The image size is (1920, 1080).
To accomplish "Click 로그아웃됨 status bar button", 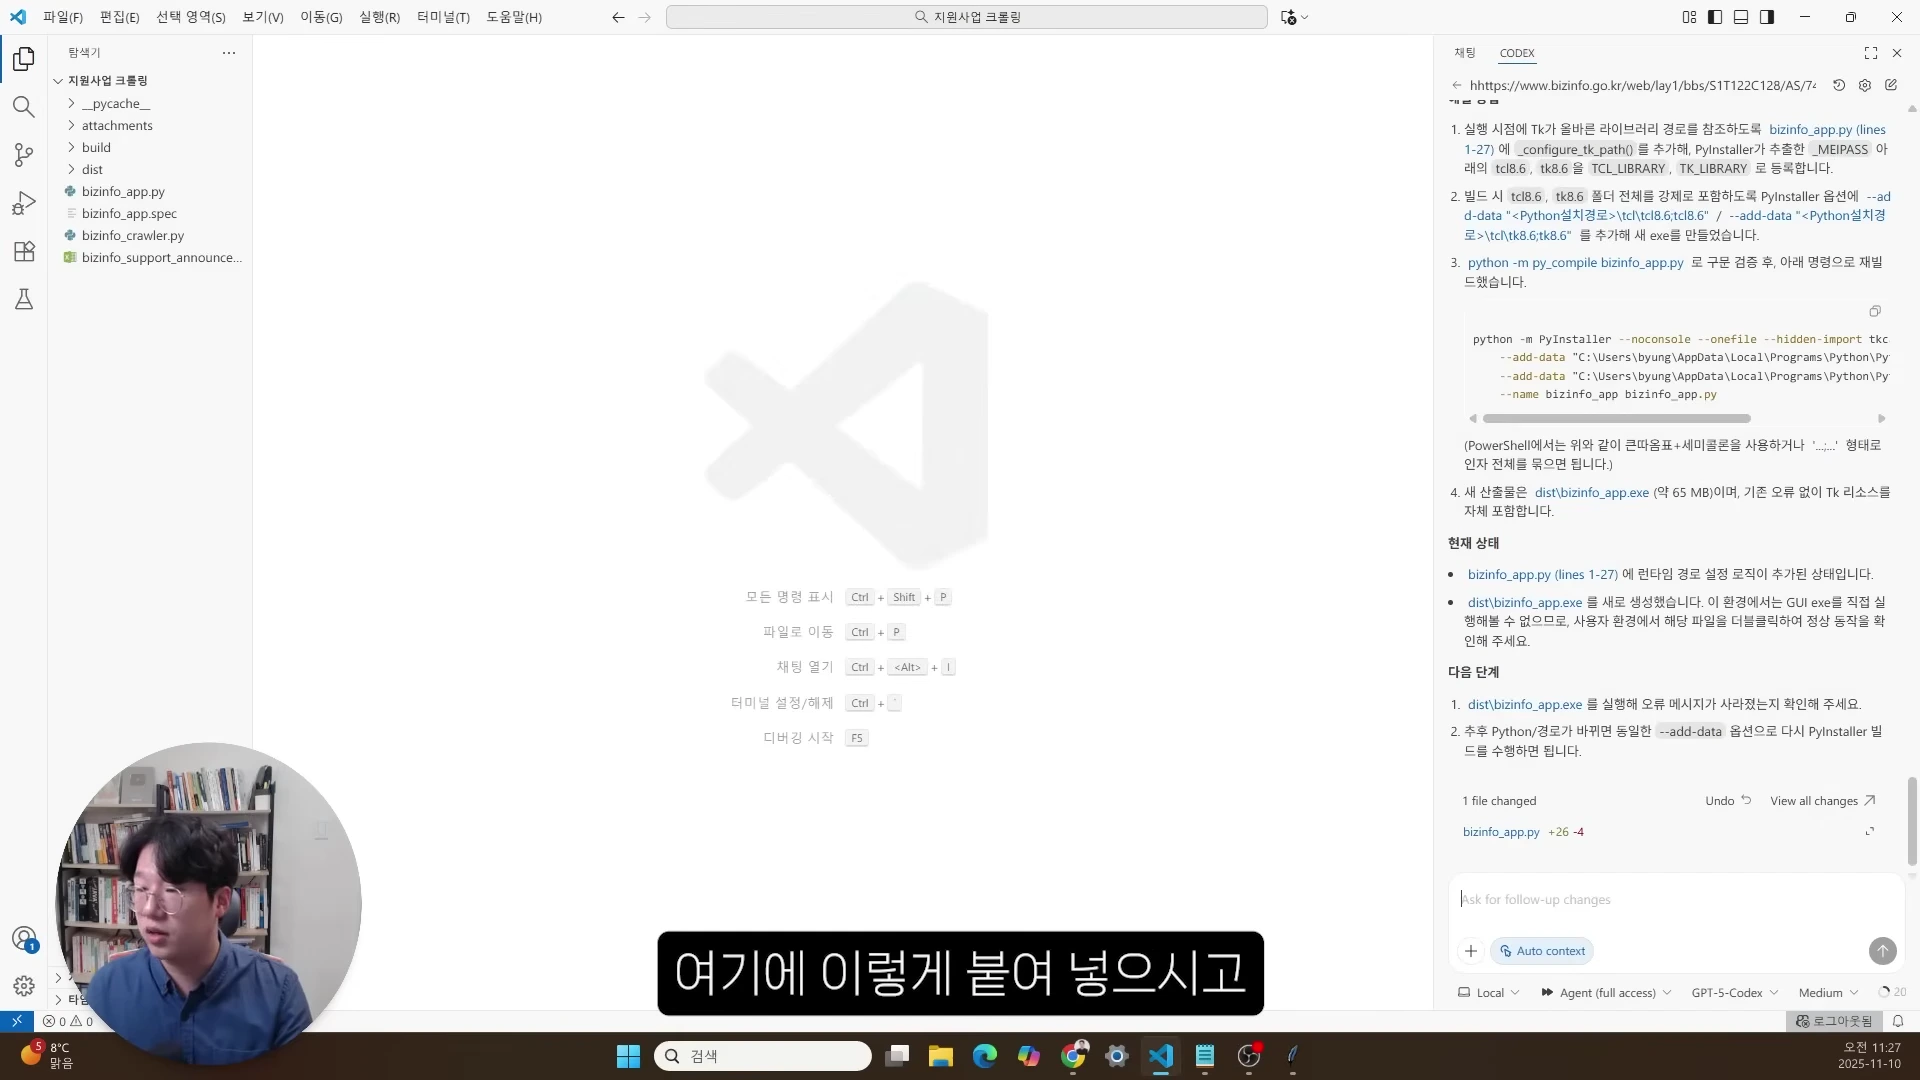I will (1834, 1021).
